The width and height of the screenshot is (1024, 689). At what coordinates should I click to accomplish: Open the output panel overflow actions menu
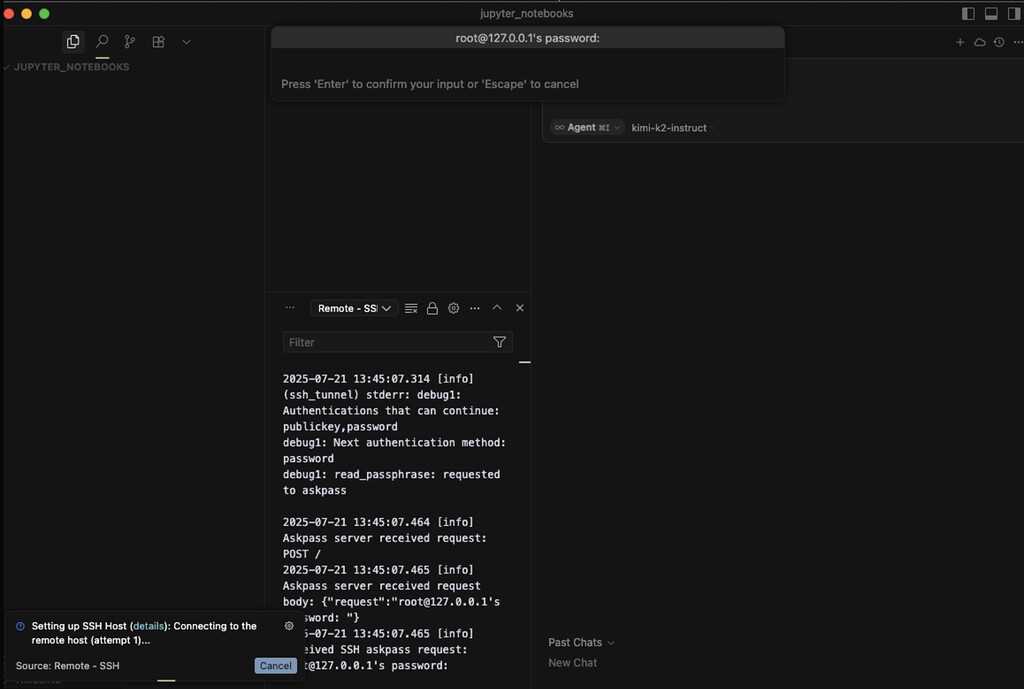[x=475, y=308]
